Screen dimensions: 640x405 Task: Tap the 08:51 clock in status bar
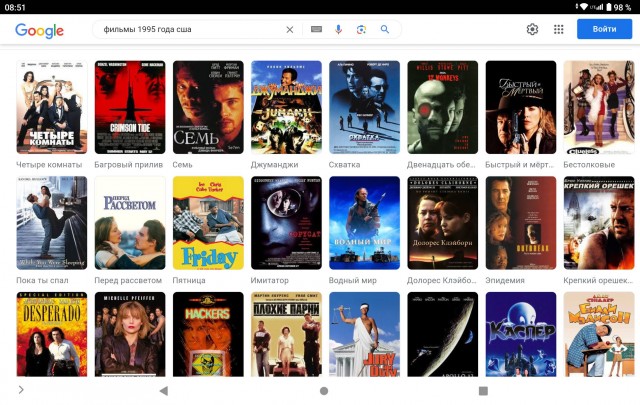pos(15,7)
